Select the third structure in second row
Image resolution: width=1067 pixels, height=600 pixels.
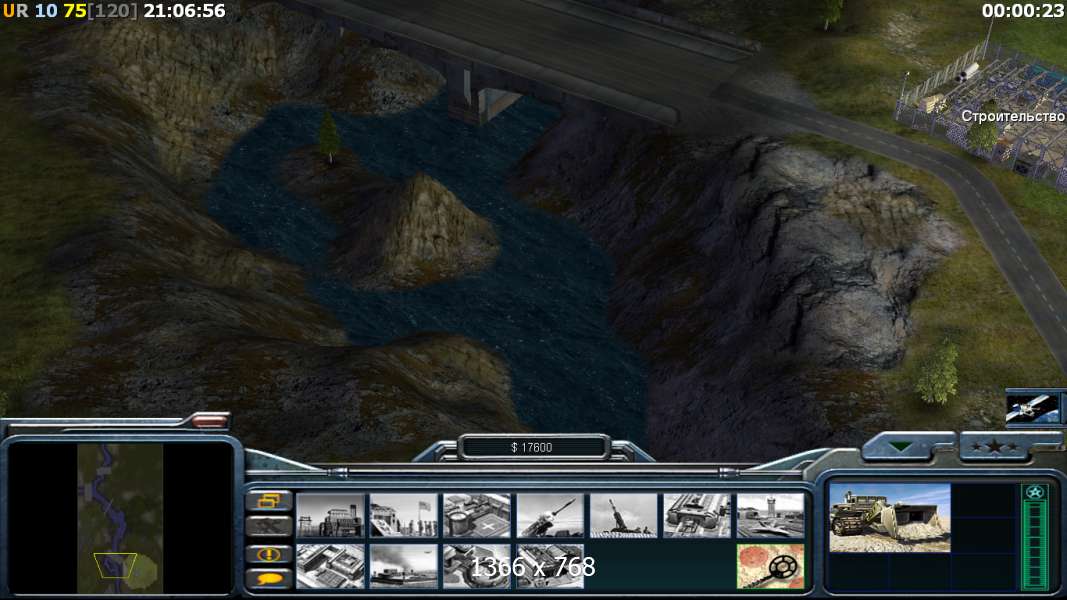point(476,566)
